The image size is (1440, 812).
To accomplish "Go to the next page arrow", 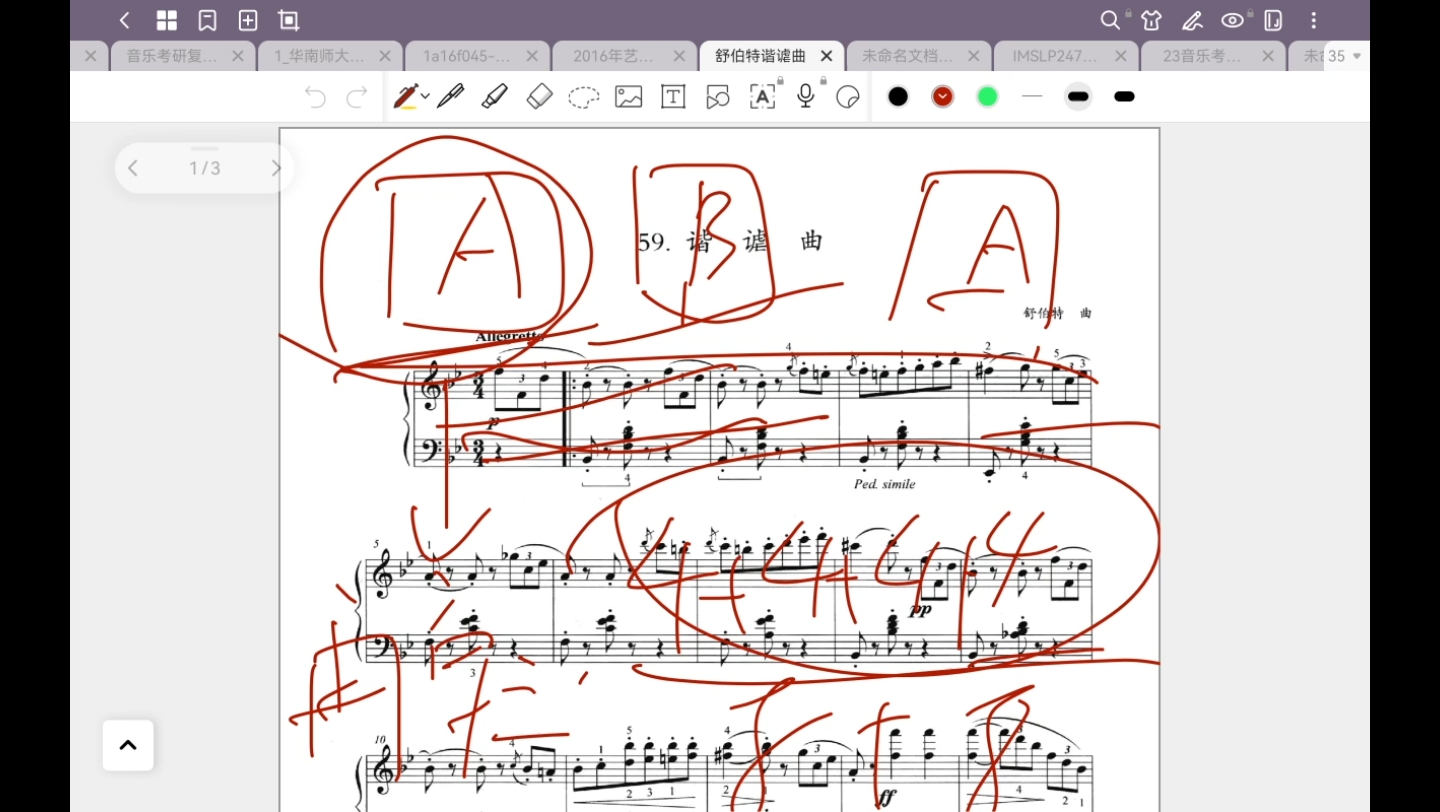I will pos(277,168).
